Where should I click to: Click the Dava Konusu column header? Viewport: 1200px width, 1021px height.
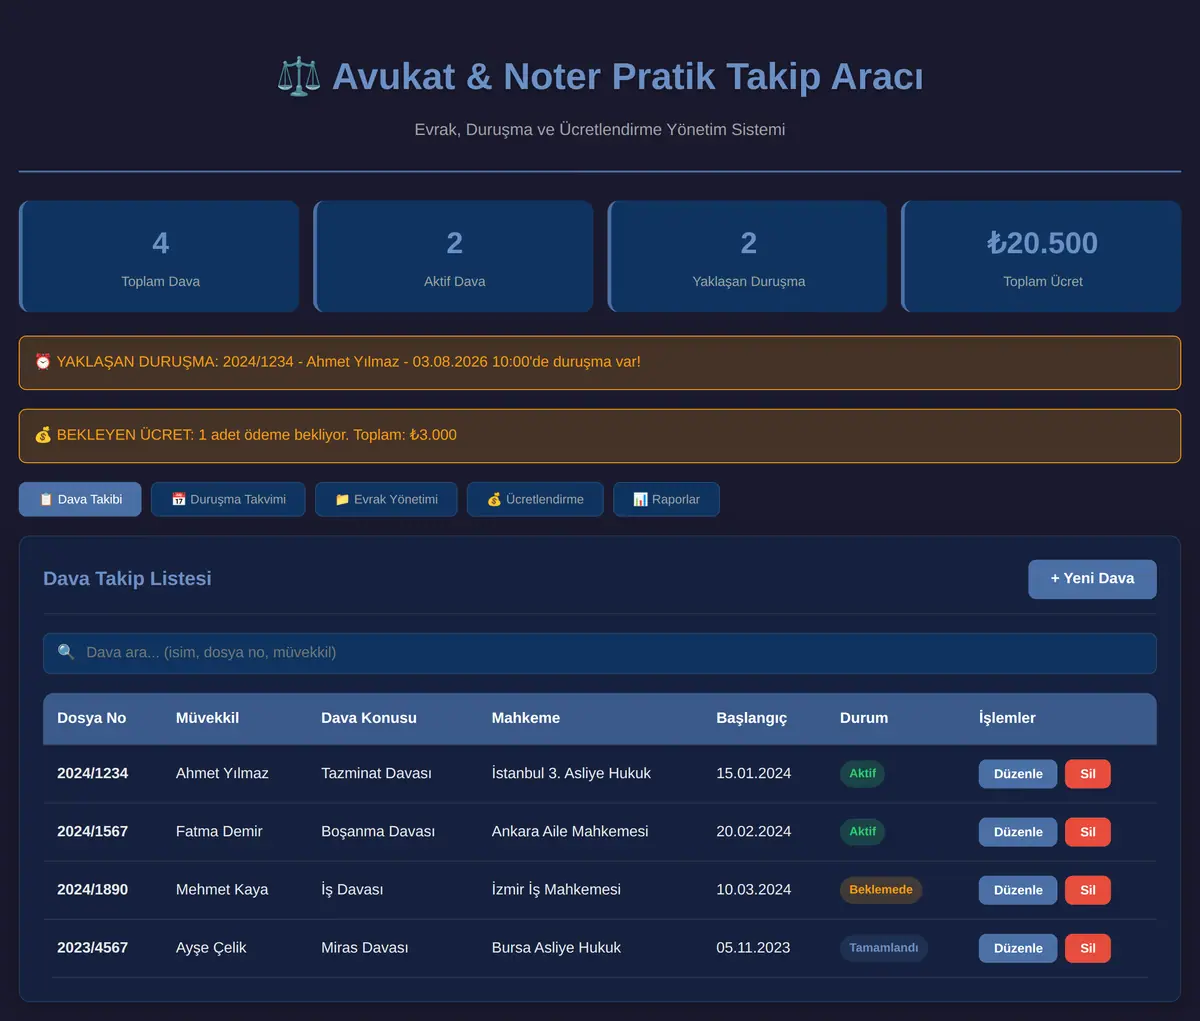(369, 718)
